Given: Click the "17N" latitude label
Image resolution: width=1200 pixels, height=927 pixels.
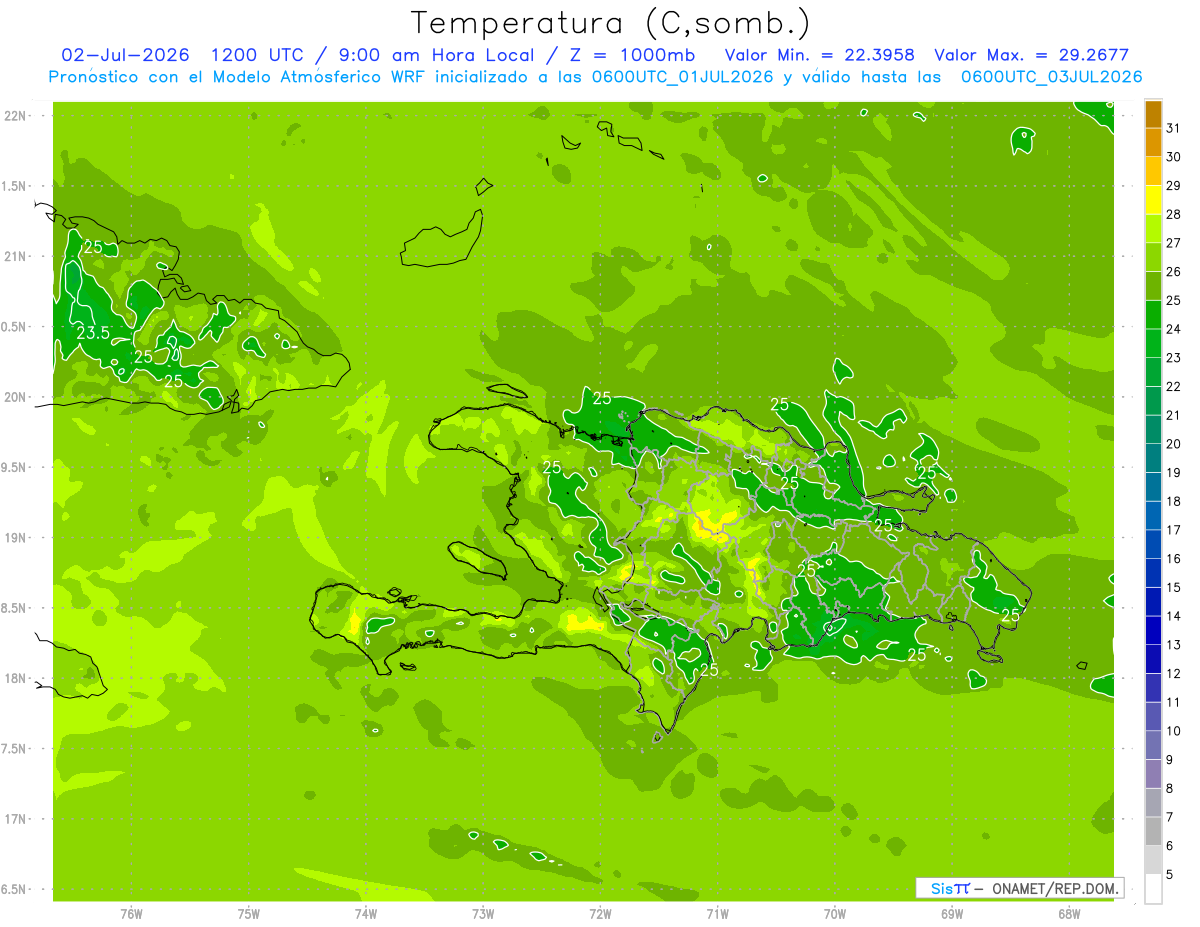Looking at the screenshot, I should tap(16, 819).
